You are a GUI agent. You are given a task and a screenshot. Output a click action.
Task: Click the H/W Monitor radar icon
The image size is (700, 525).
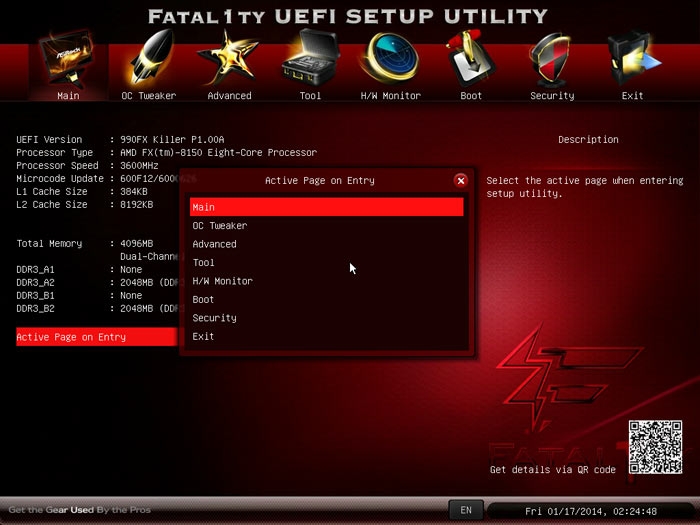(390, 58)
